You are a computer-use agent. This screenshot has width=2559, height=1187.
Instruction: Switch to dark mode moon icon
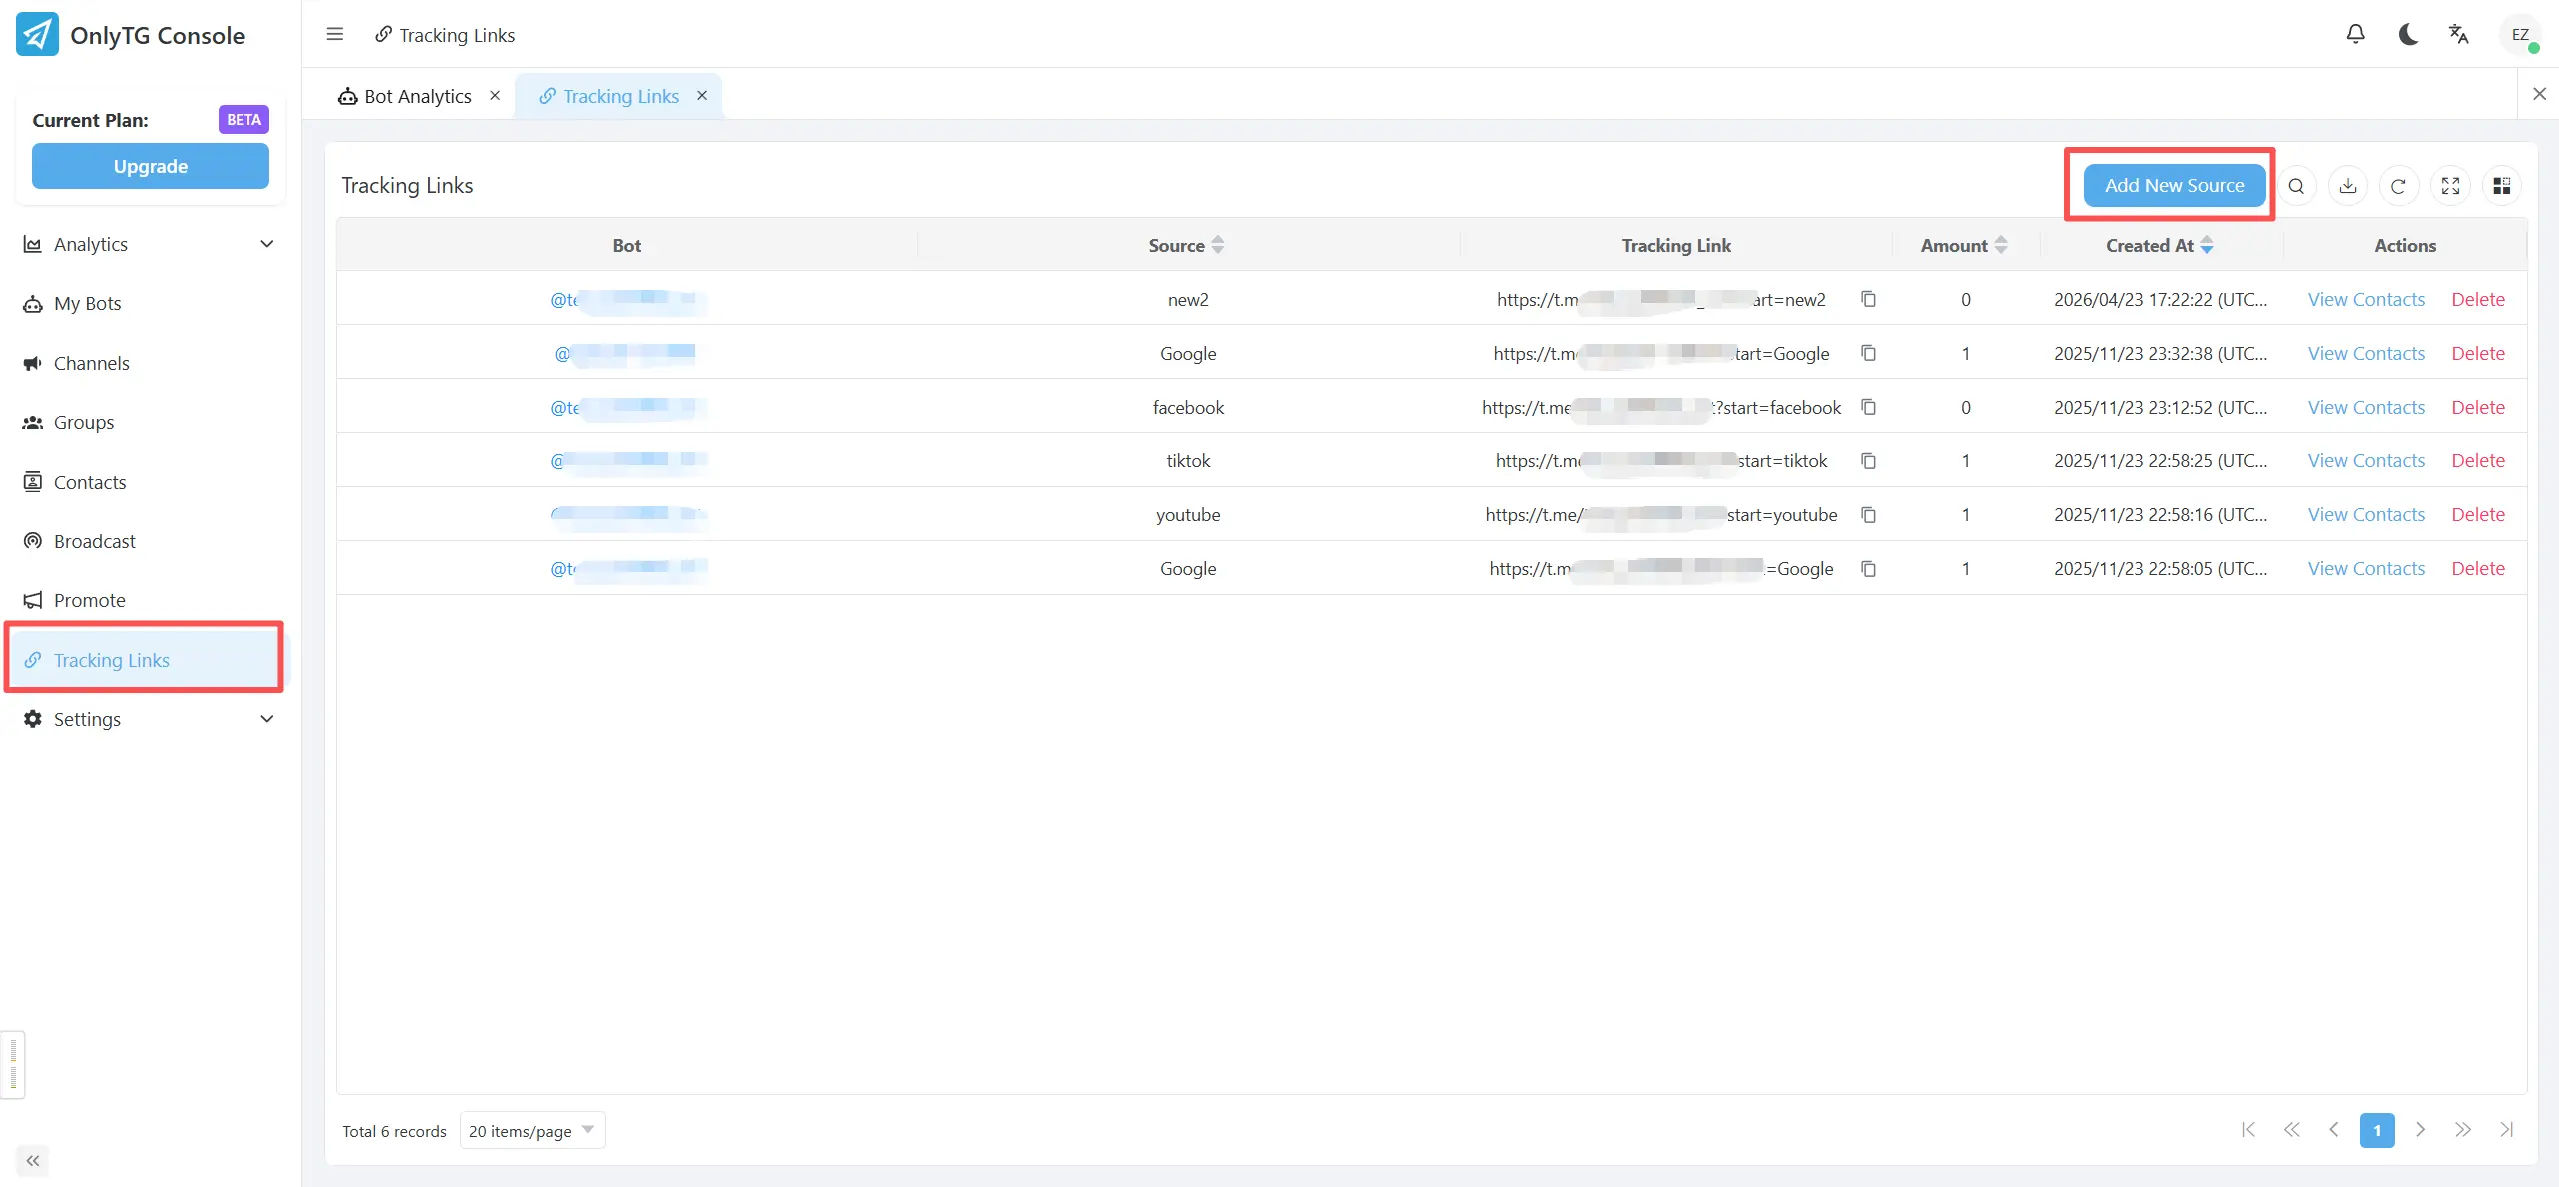(x=2408, y=35)
